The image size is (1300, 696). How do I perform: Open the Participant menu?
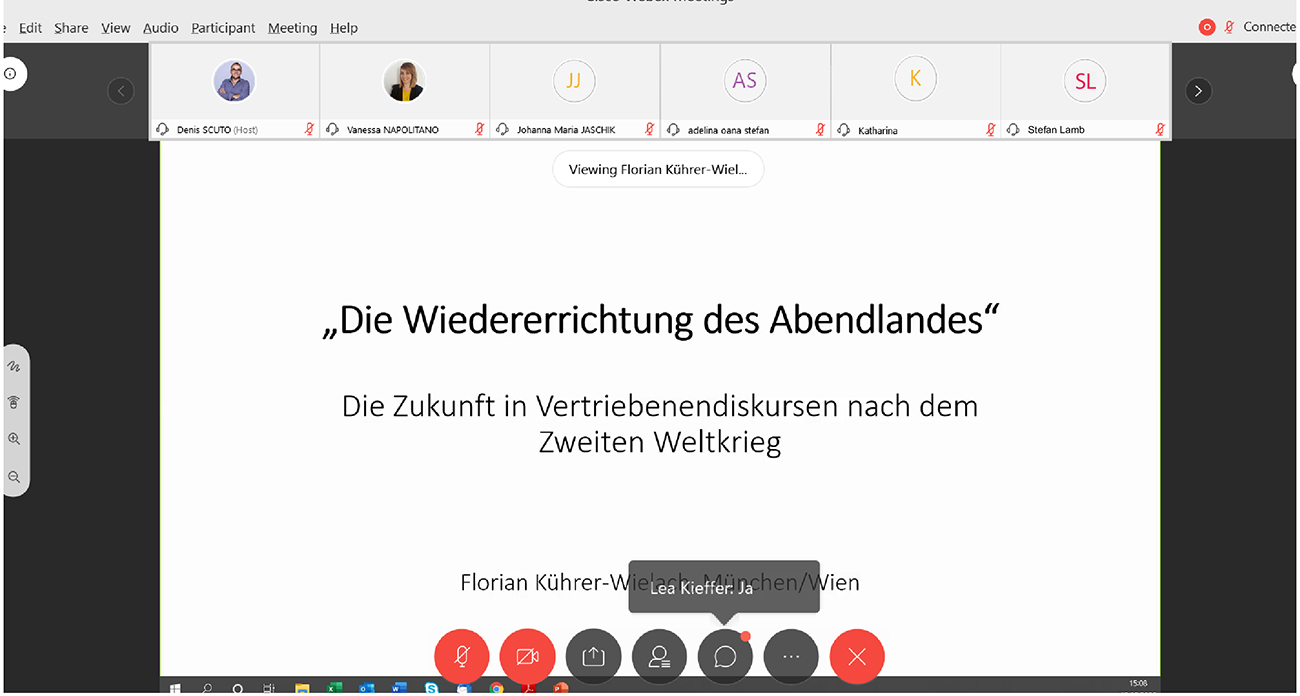pos(223,28)
